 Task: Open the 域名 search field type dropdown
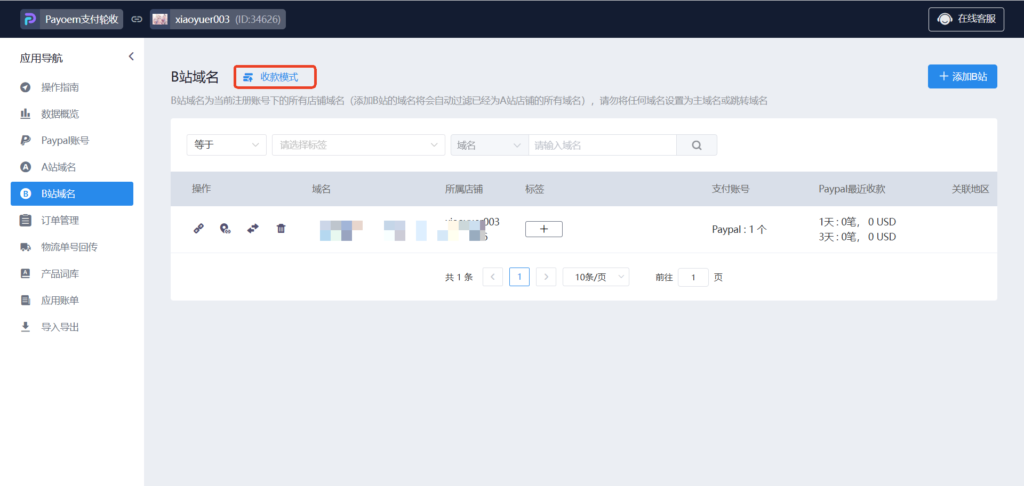point(489,145)
